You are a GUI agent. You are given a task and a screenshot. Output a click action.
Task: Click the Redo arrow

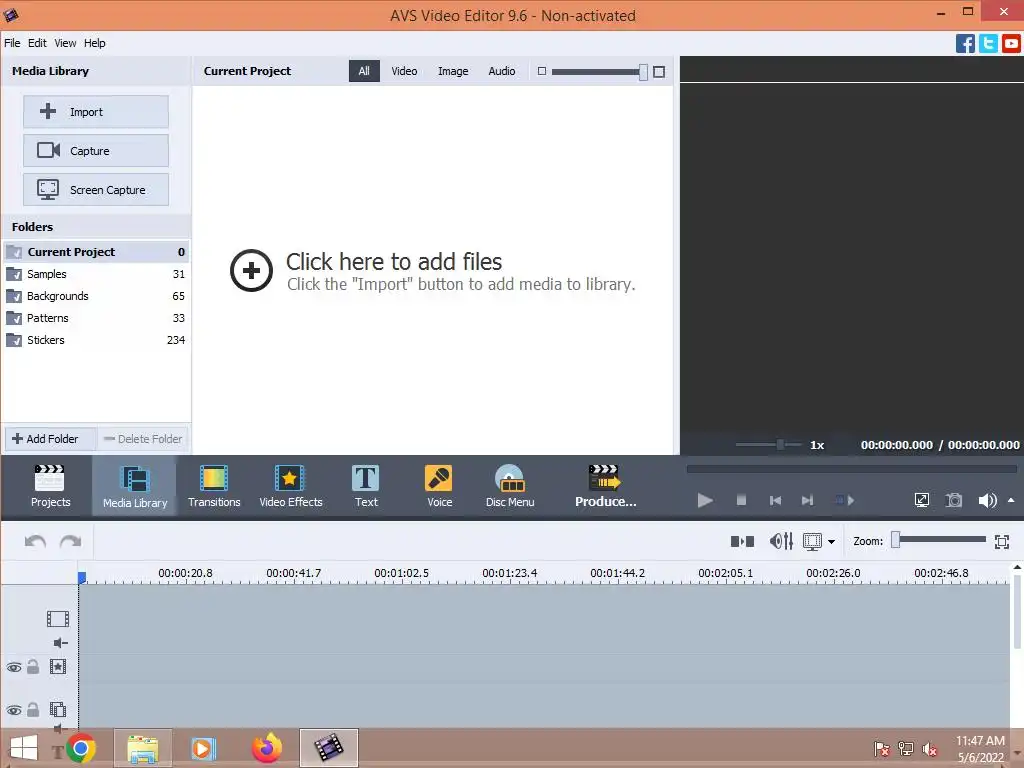point(71,541)
